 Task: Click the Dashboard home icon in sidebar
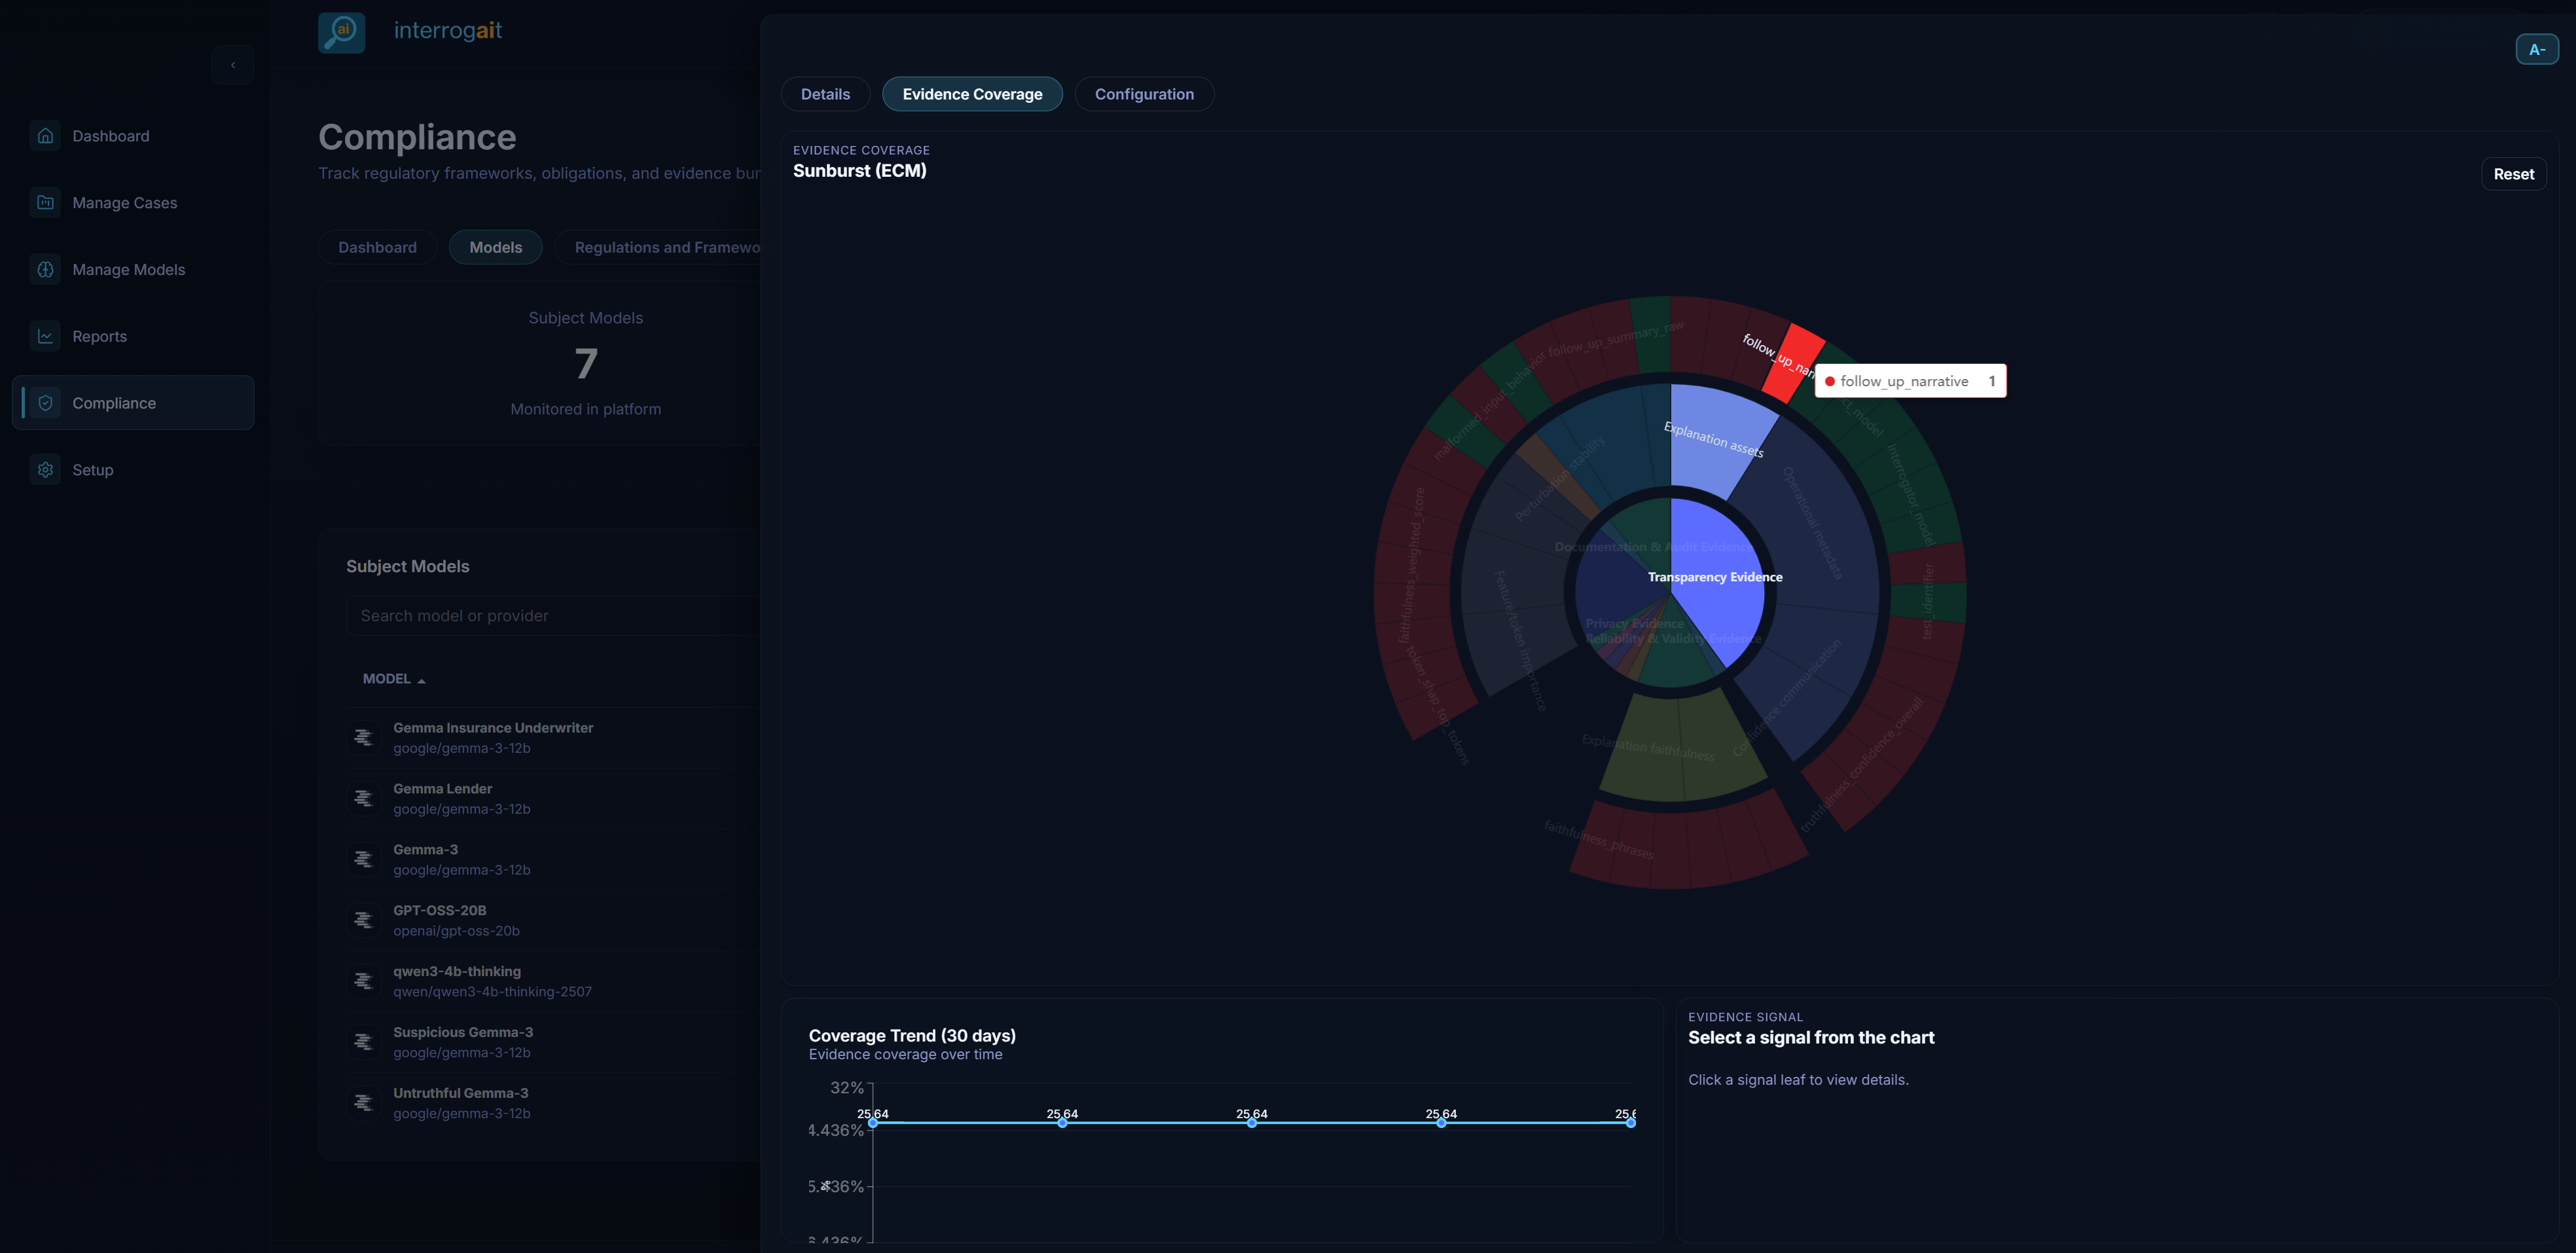click(45, 136)
